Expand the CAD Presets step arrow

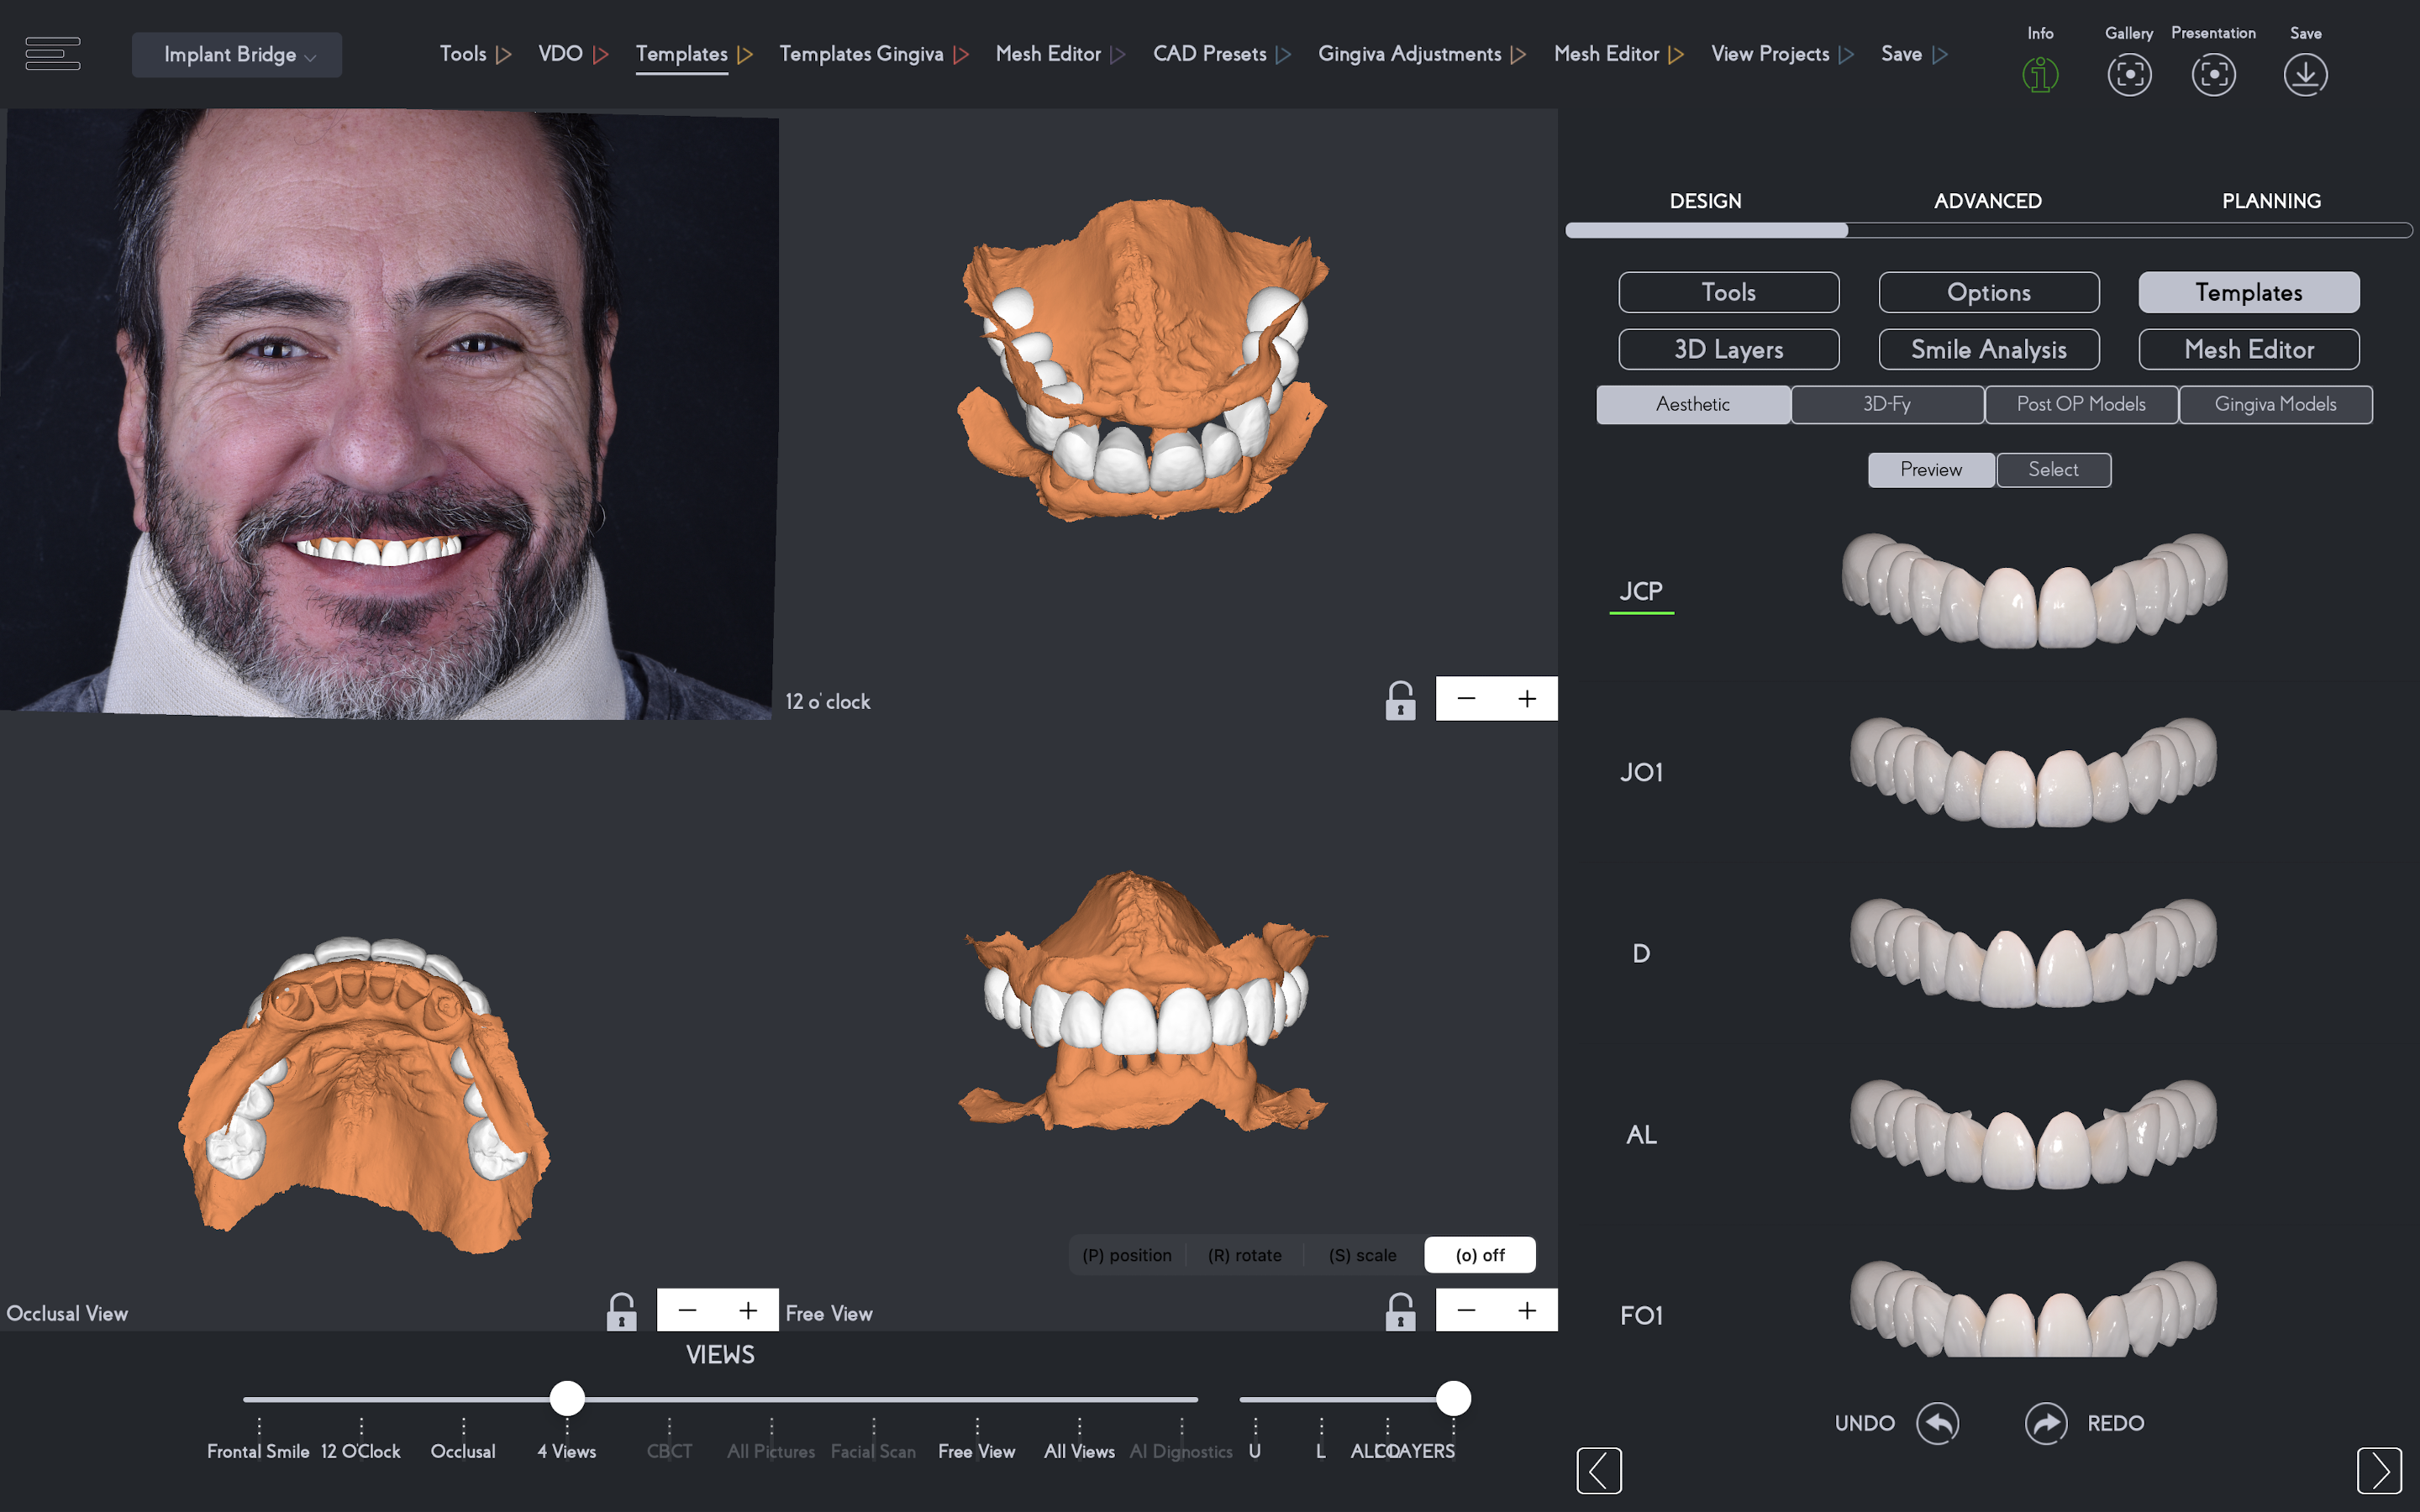pos(1283,55)
